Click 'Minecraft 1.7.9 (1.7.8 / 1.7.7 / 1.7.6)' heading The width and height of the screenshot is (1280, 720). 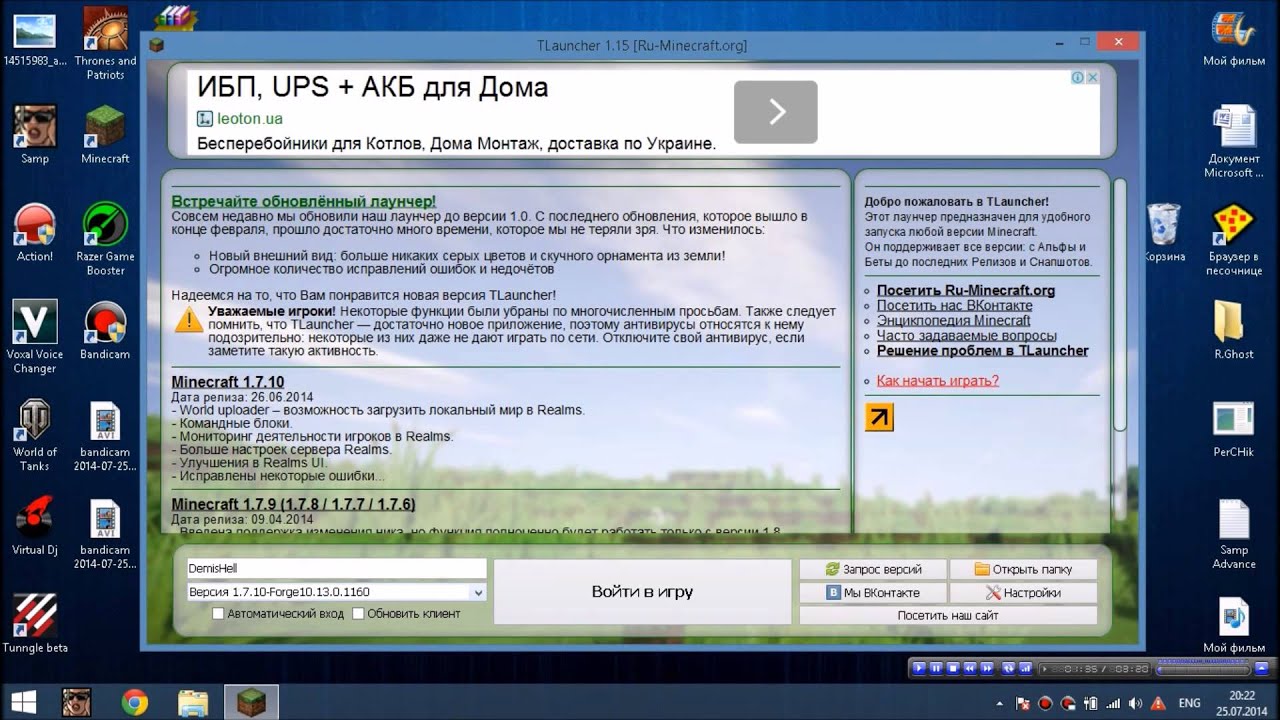click(x=293, y=504)
